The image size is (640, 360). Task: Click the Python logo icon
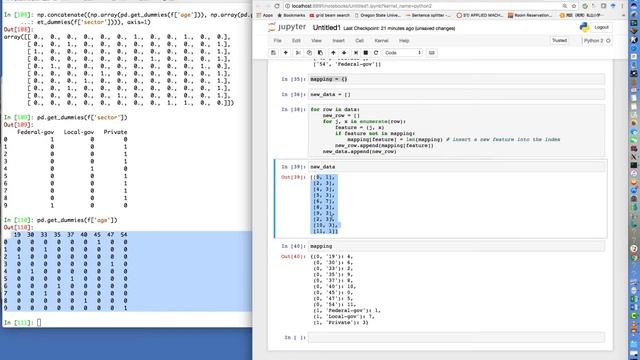click(x=584, y=27)
